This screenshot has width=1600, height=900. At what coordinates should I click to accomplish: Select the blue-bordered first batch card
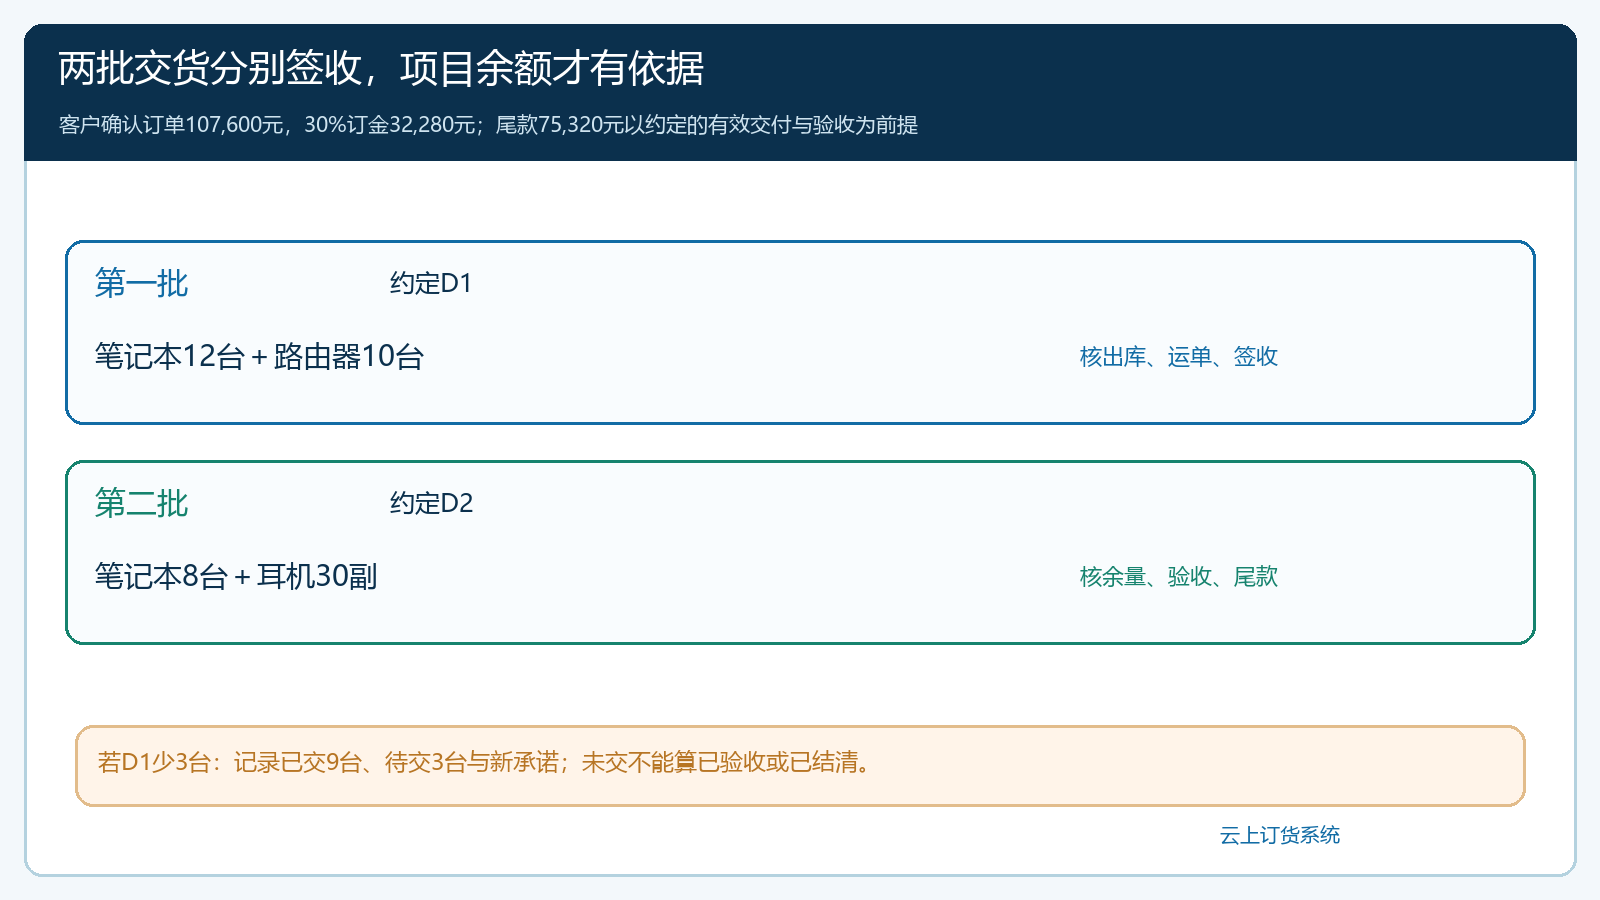pyautogui.click(x=800, y=332)
